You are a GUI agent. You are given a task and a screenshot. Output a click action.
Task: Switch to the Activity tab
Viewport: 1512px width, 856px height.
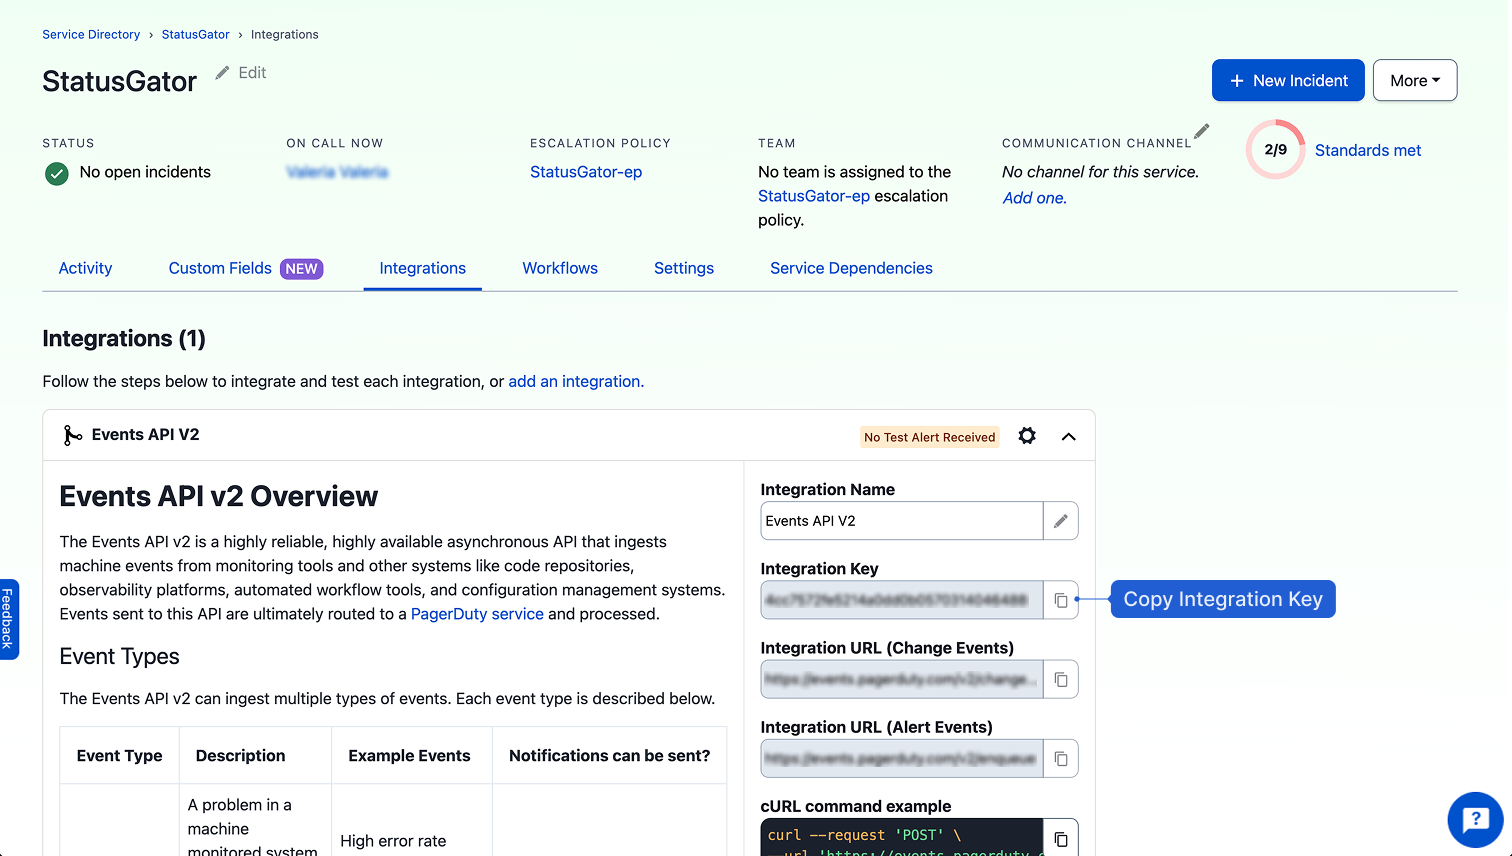tap(85, 268)
